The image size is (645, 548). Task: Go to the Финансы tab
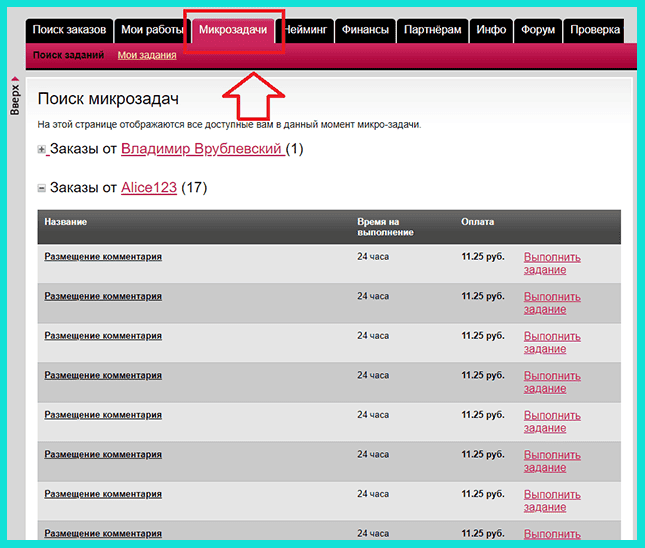click(365, 30)
